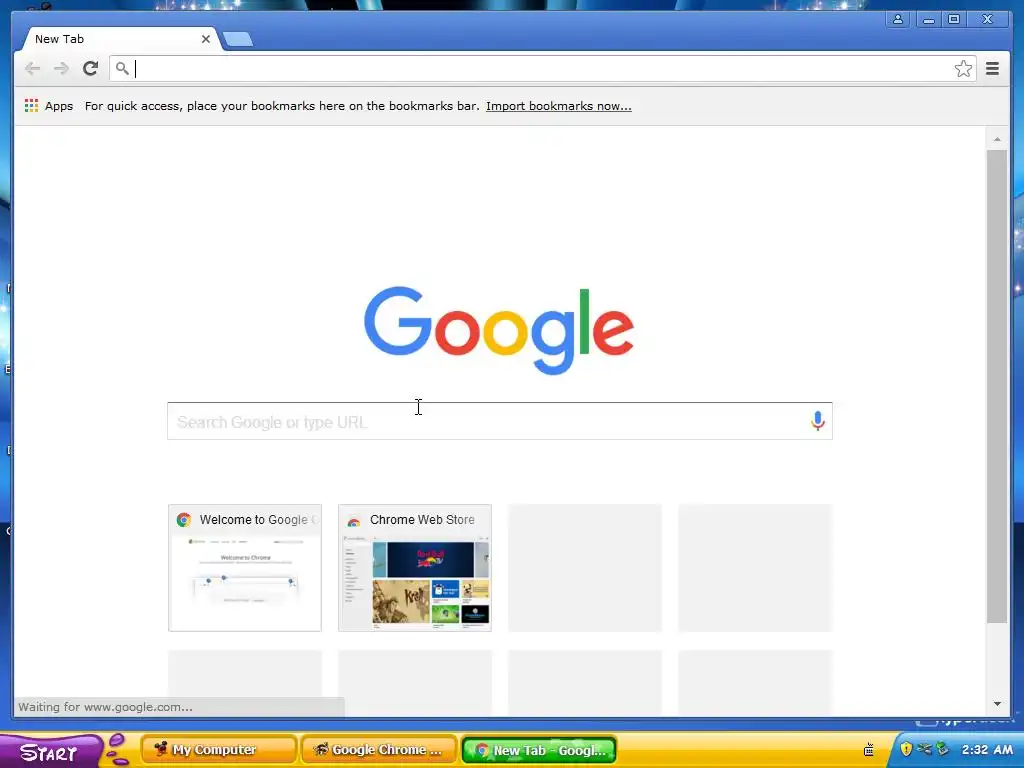Click the purple quick launch icon beside Start
The width and height of the screenshot is (1024, 768).
click(x=118, y=749)
